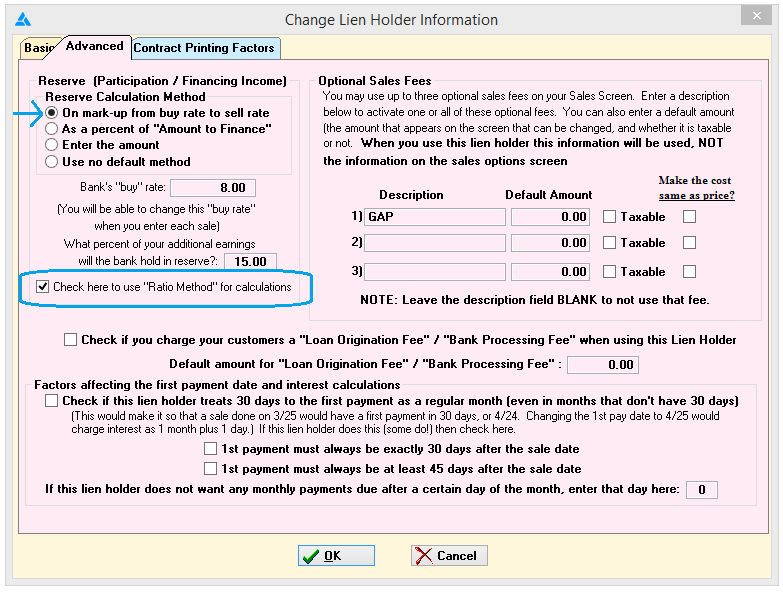The height and width of the screenshot is (594, 783).
Task: Select the Advanced tab
Action: [94, 46]
